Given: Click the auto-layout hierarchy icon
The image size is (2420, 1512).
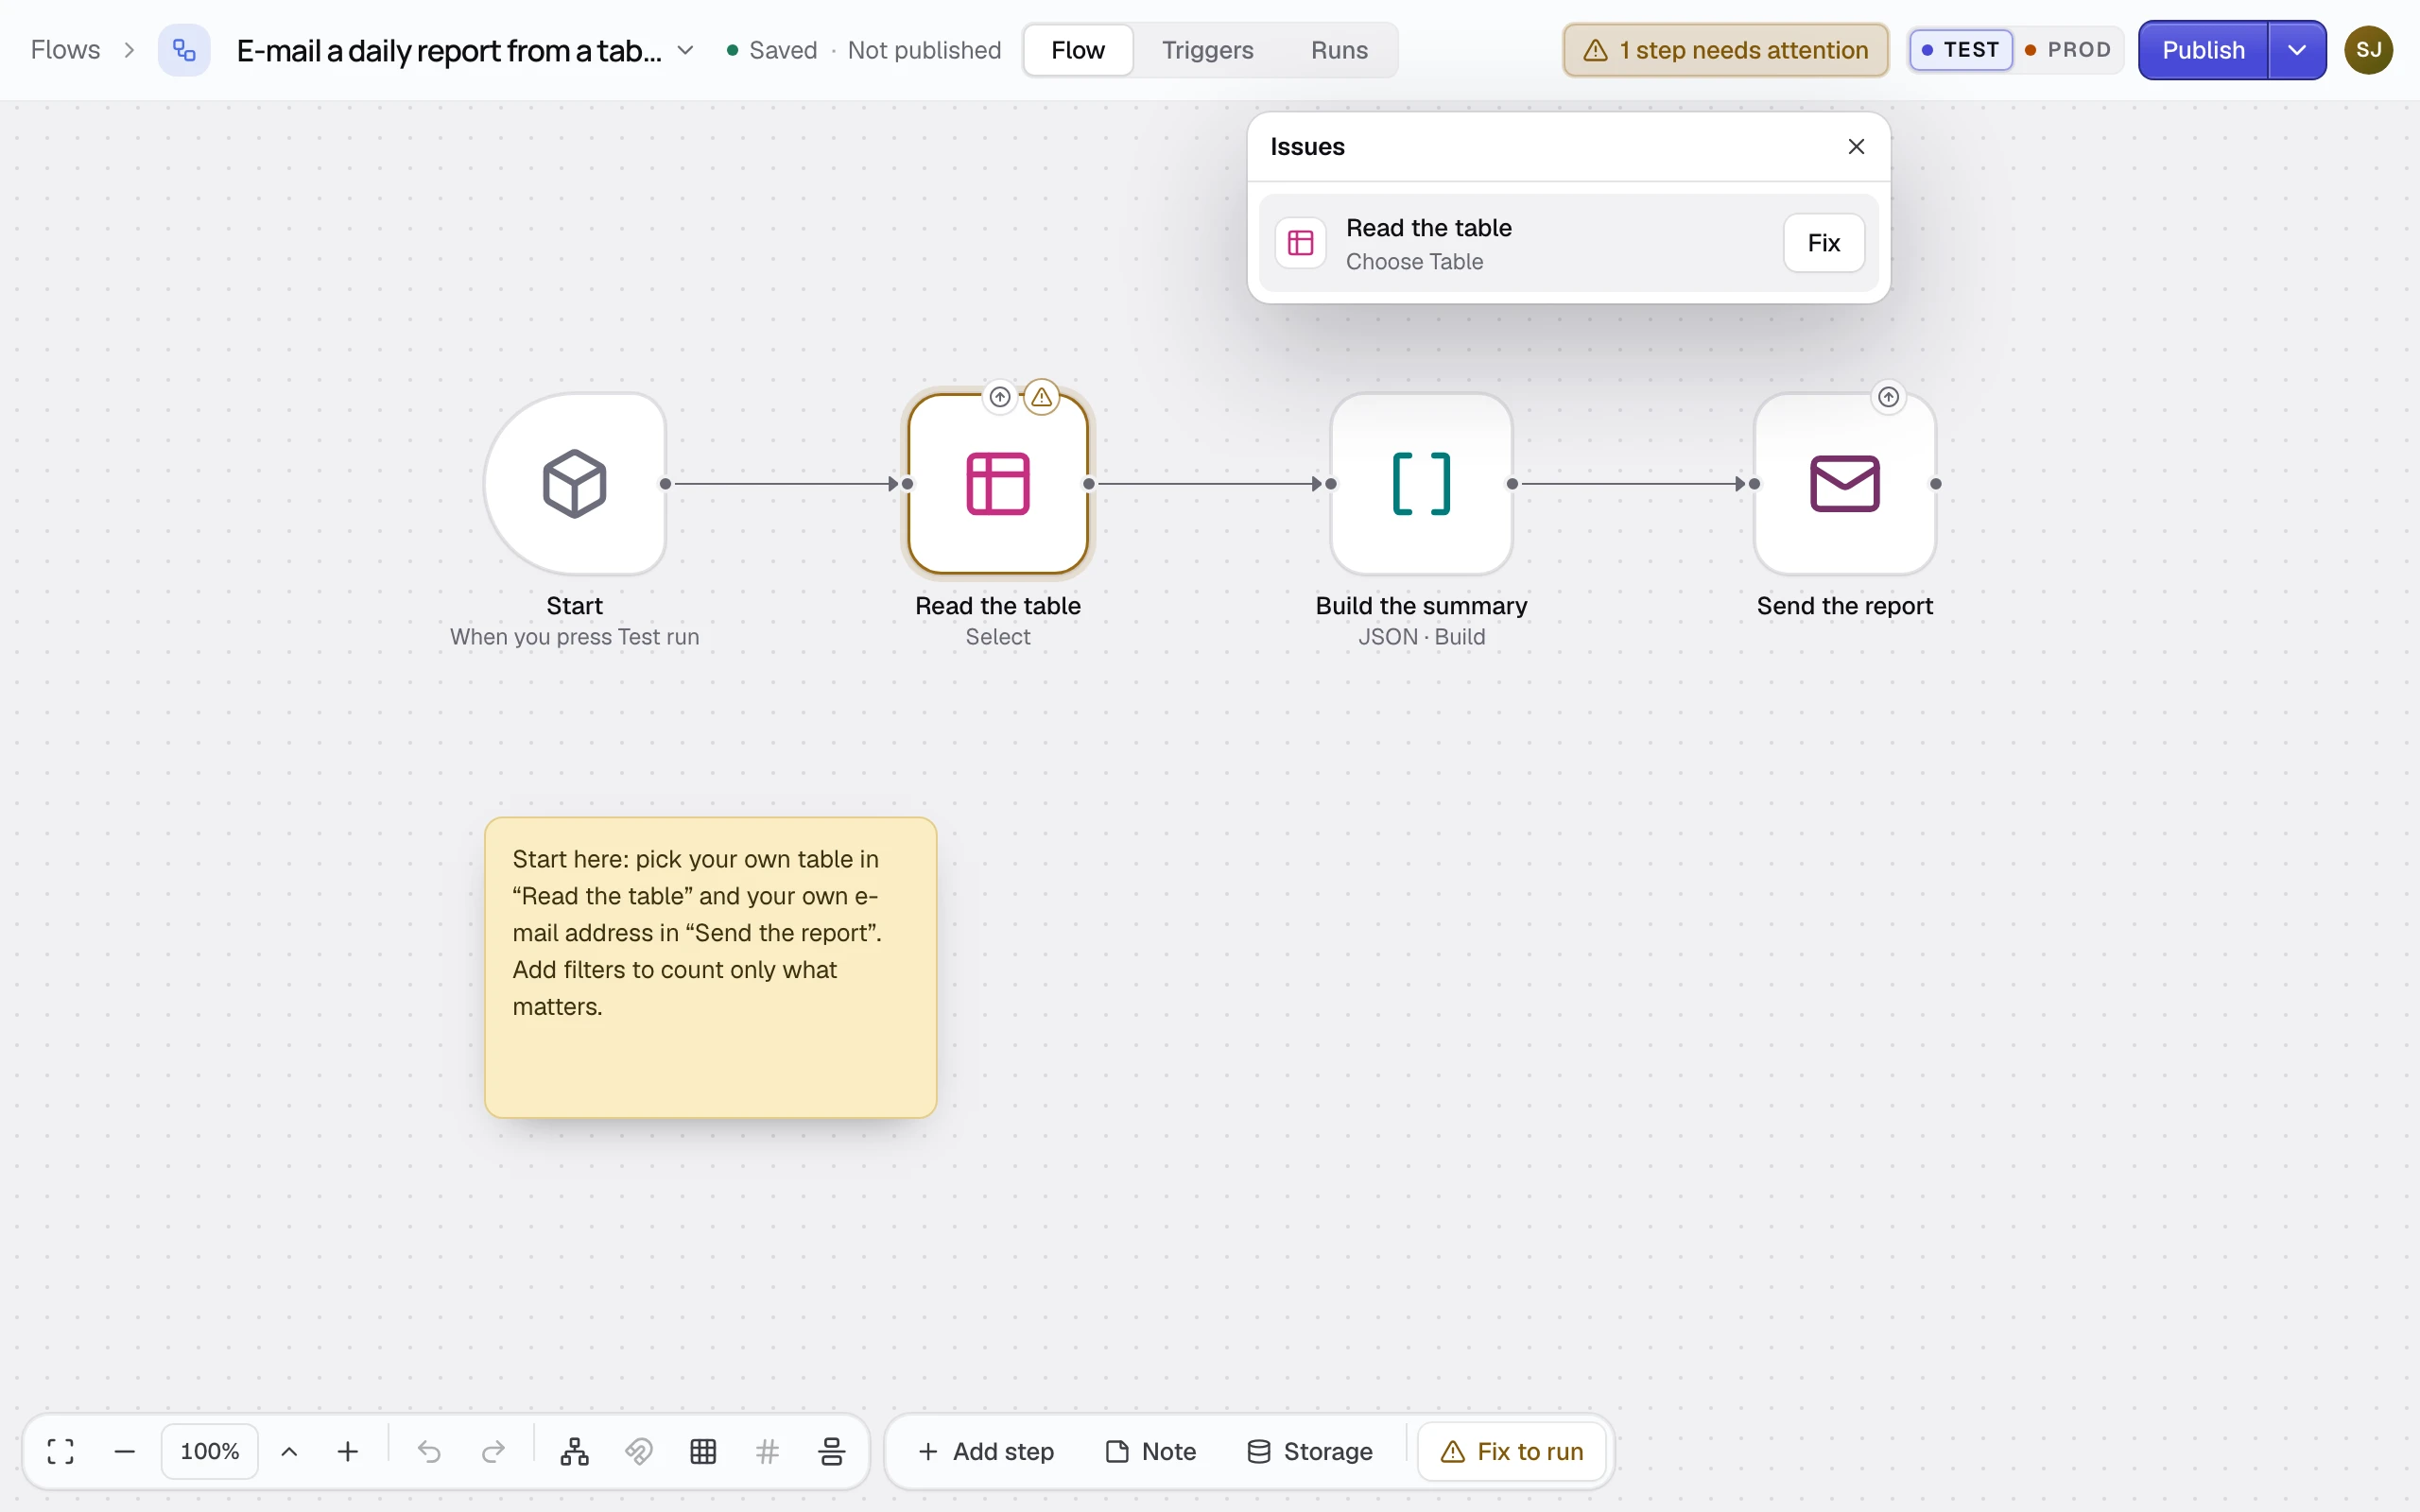Looking at the screenshot, I should (x=575, y=1451).
